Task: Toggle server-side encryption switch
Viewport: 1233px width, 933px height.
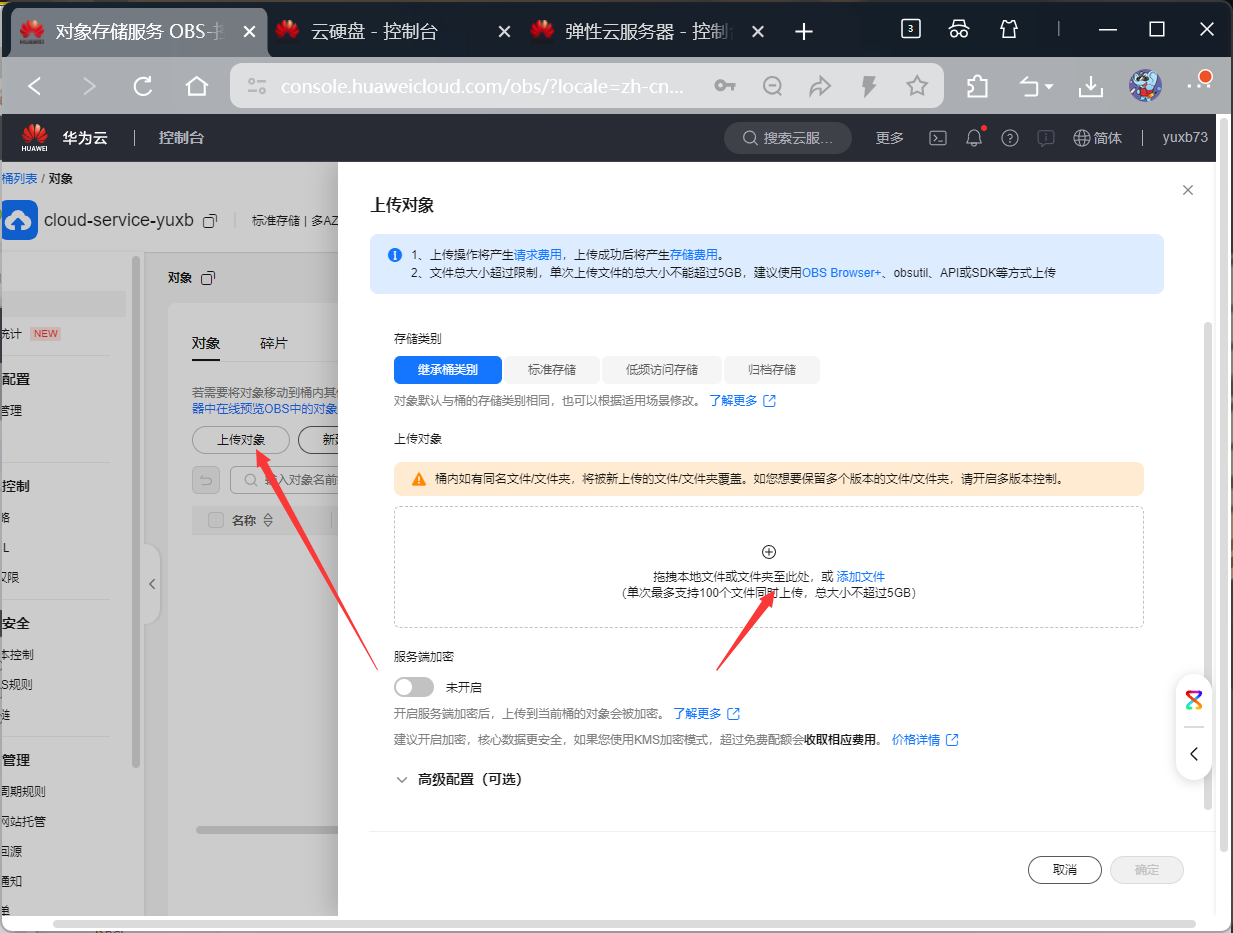Action: (414, 687)
